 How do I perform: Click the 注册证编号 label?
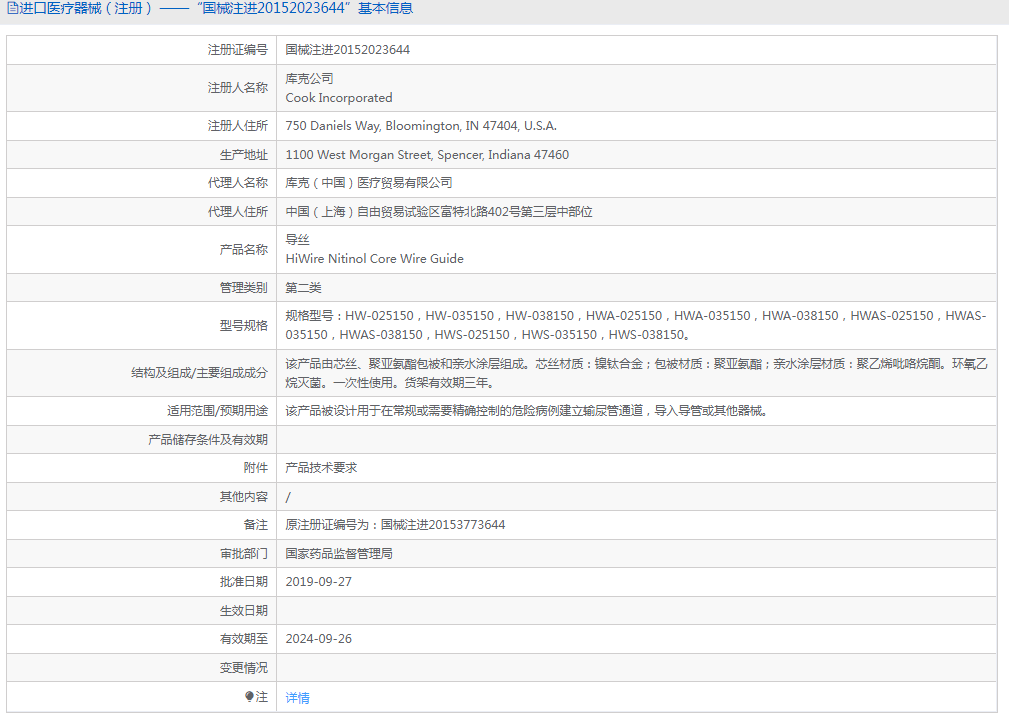click(237, 50)
